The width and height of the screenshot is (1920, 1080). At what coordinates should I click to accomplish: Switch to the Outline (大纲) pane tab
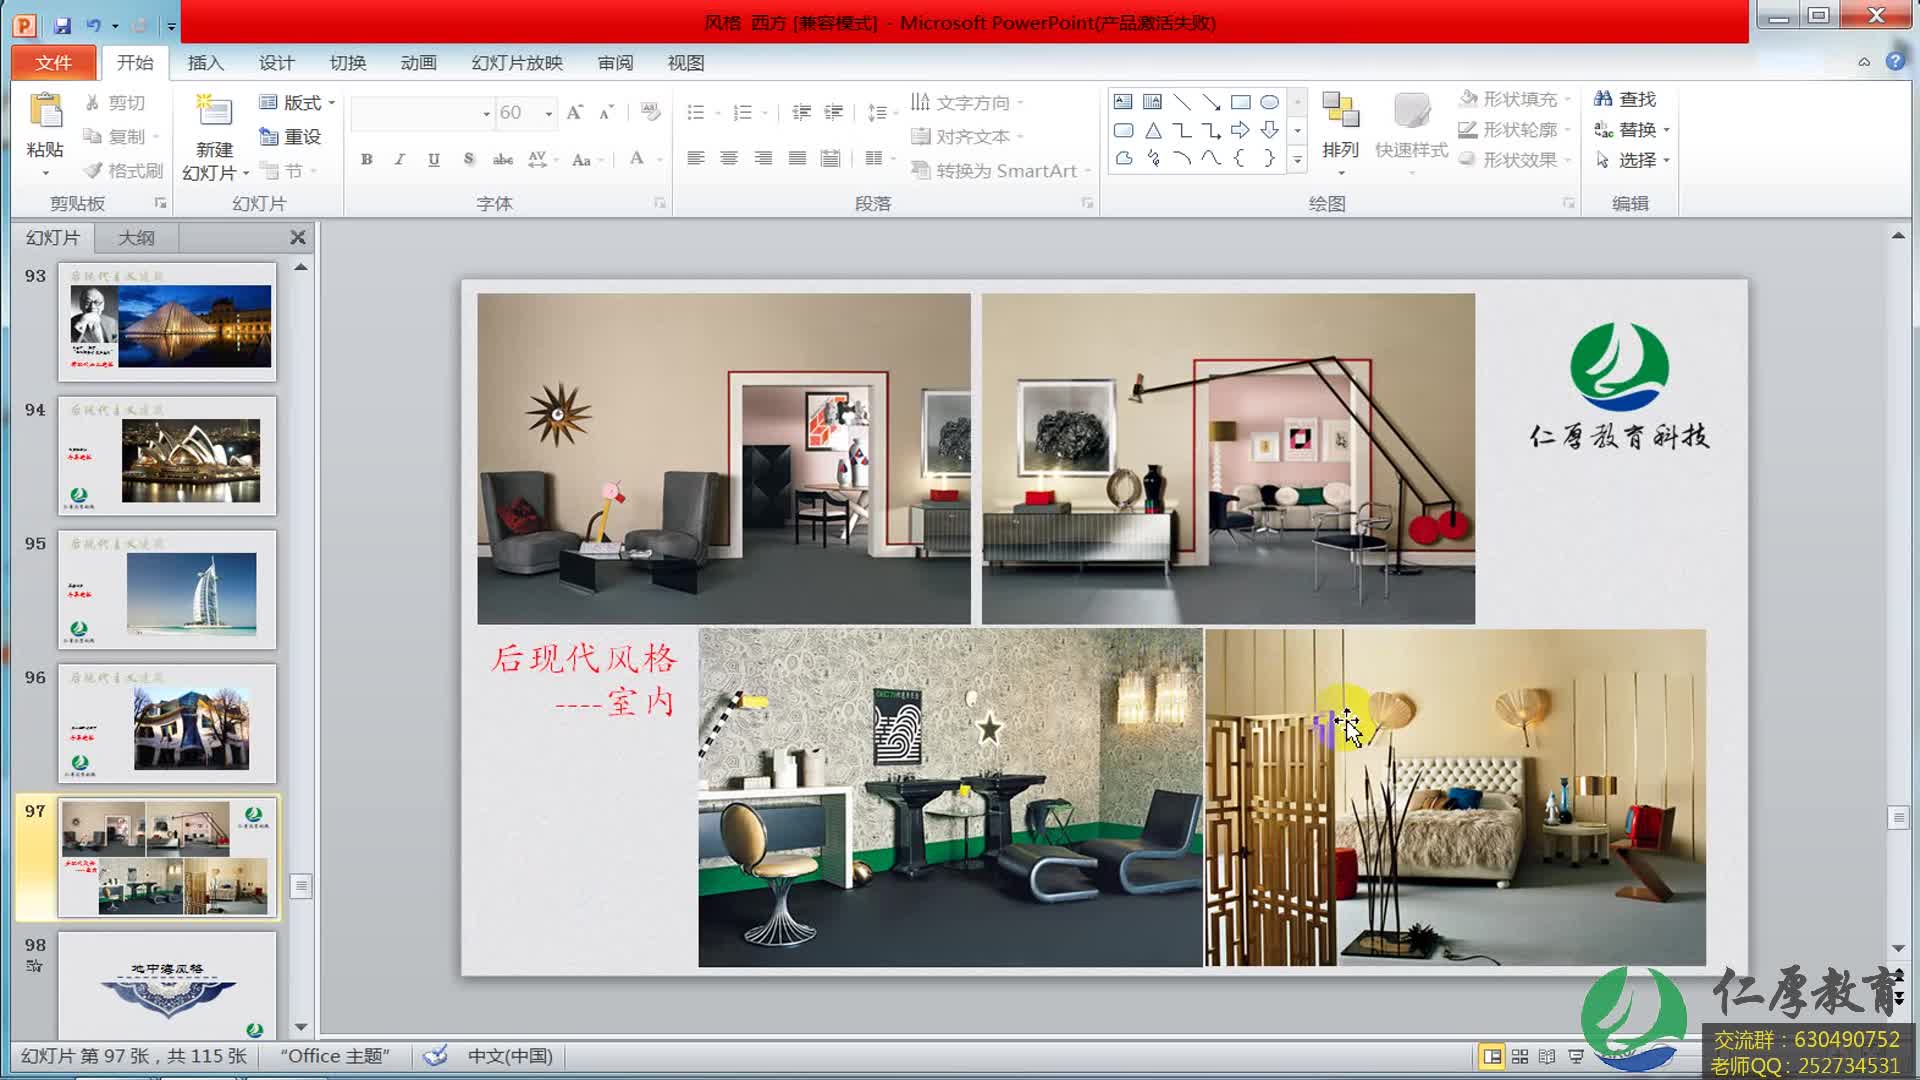(x=136, y=237)
